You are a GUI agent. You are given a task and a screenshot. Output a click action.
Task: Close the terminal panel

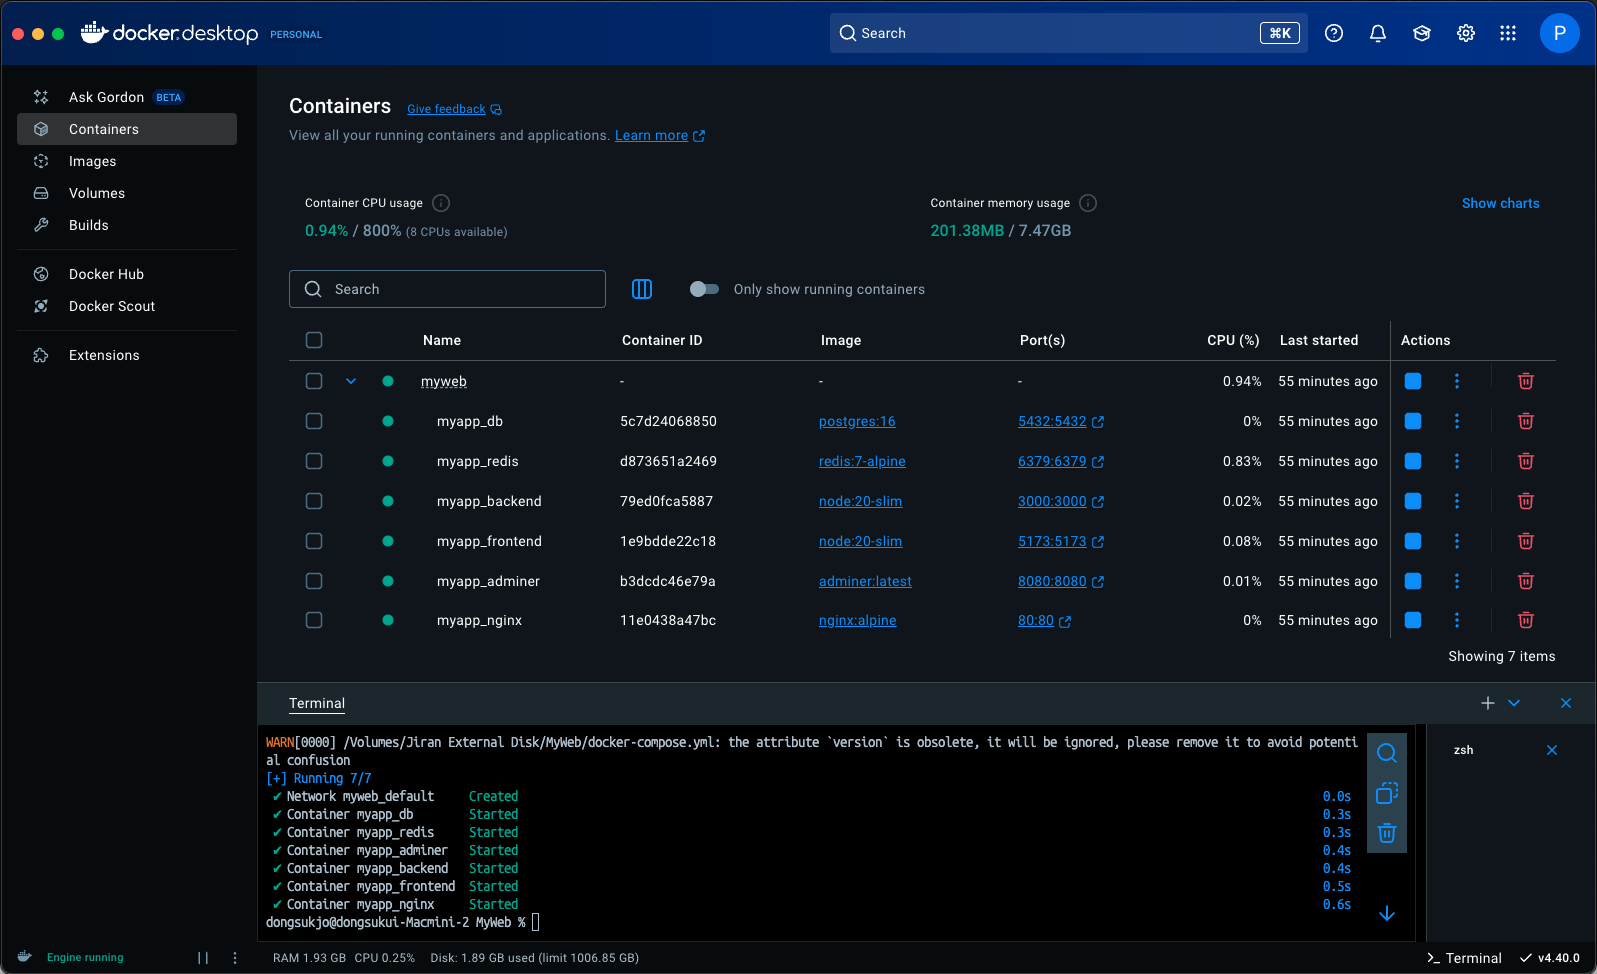(1566, 703)
